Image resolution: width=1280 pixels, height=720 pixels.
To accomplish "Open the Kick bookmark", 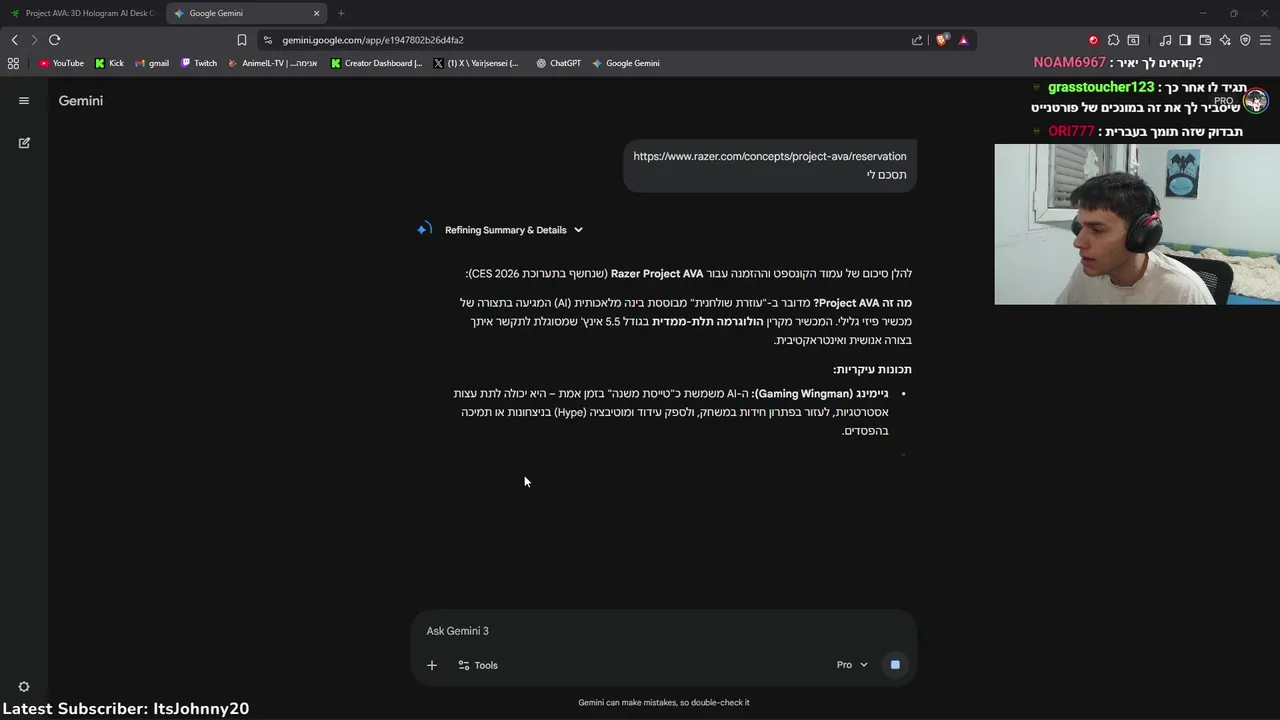I will pos(109,63).
